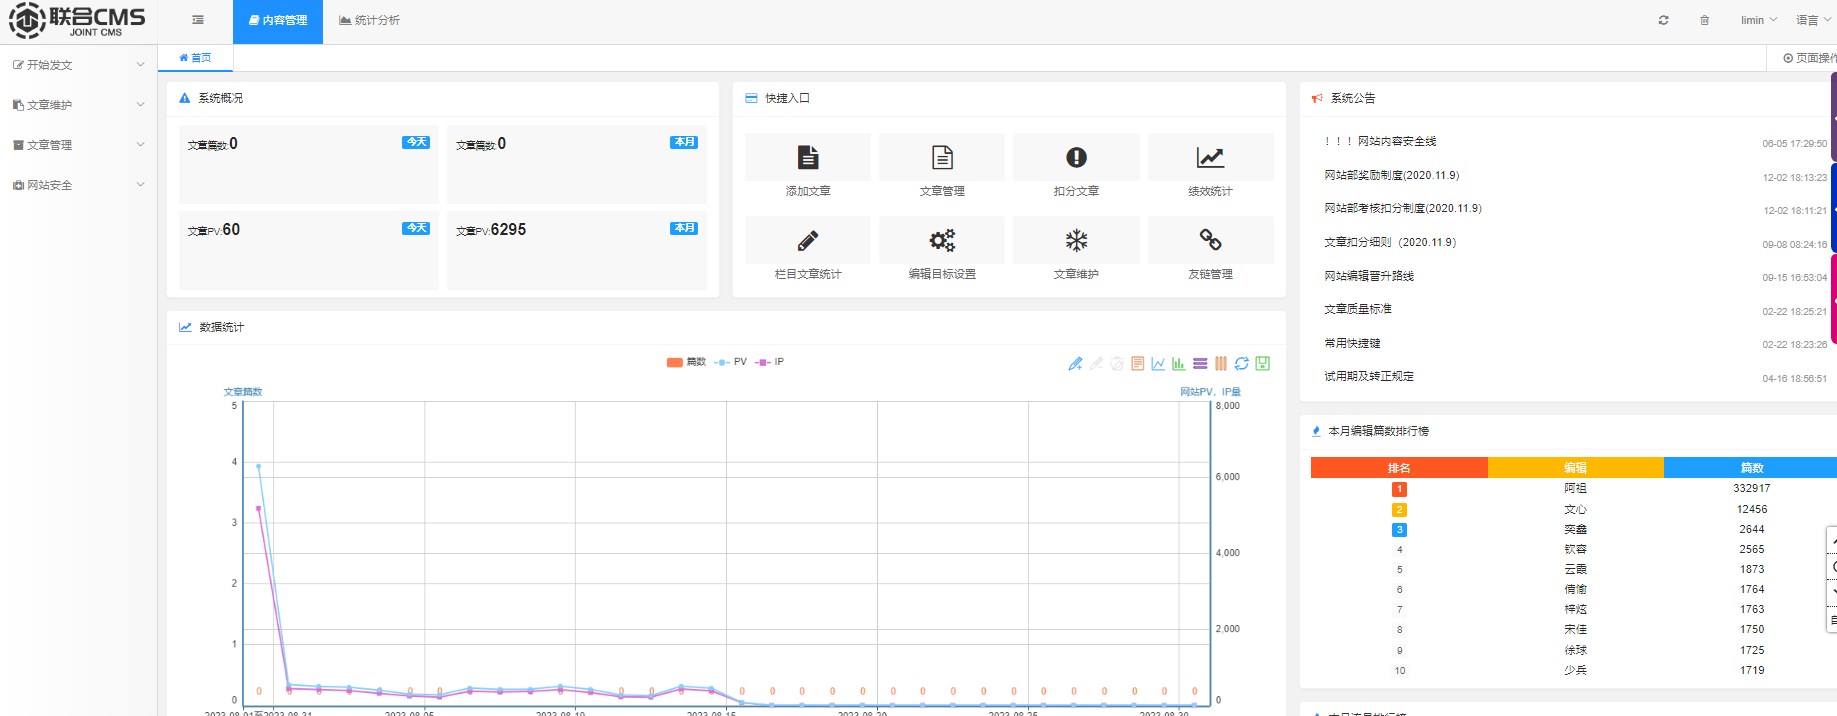Click the 本月编辑篇数排行榜 panel title
Image resolution: width=1837 pixels, height=716 pixels.
1378,431
